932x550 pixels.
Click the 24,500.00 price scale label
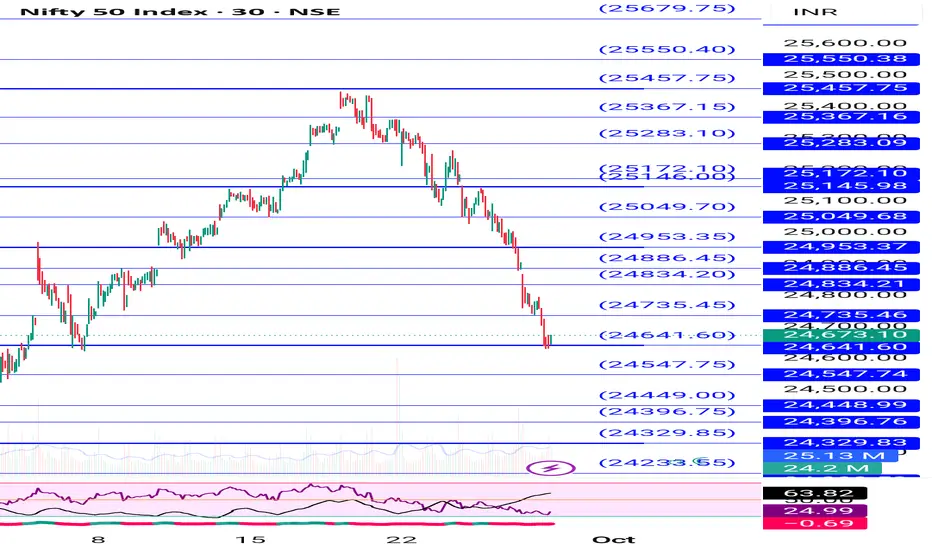(845, 389)
